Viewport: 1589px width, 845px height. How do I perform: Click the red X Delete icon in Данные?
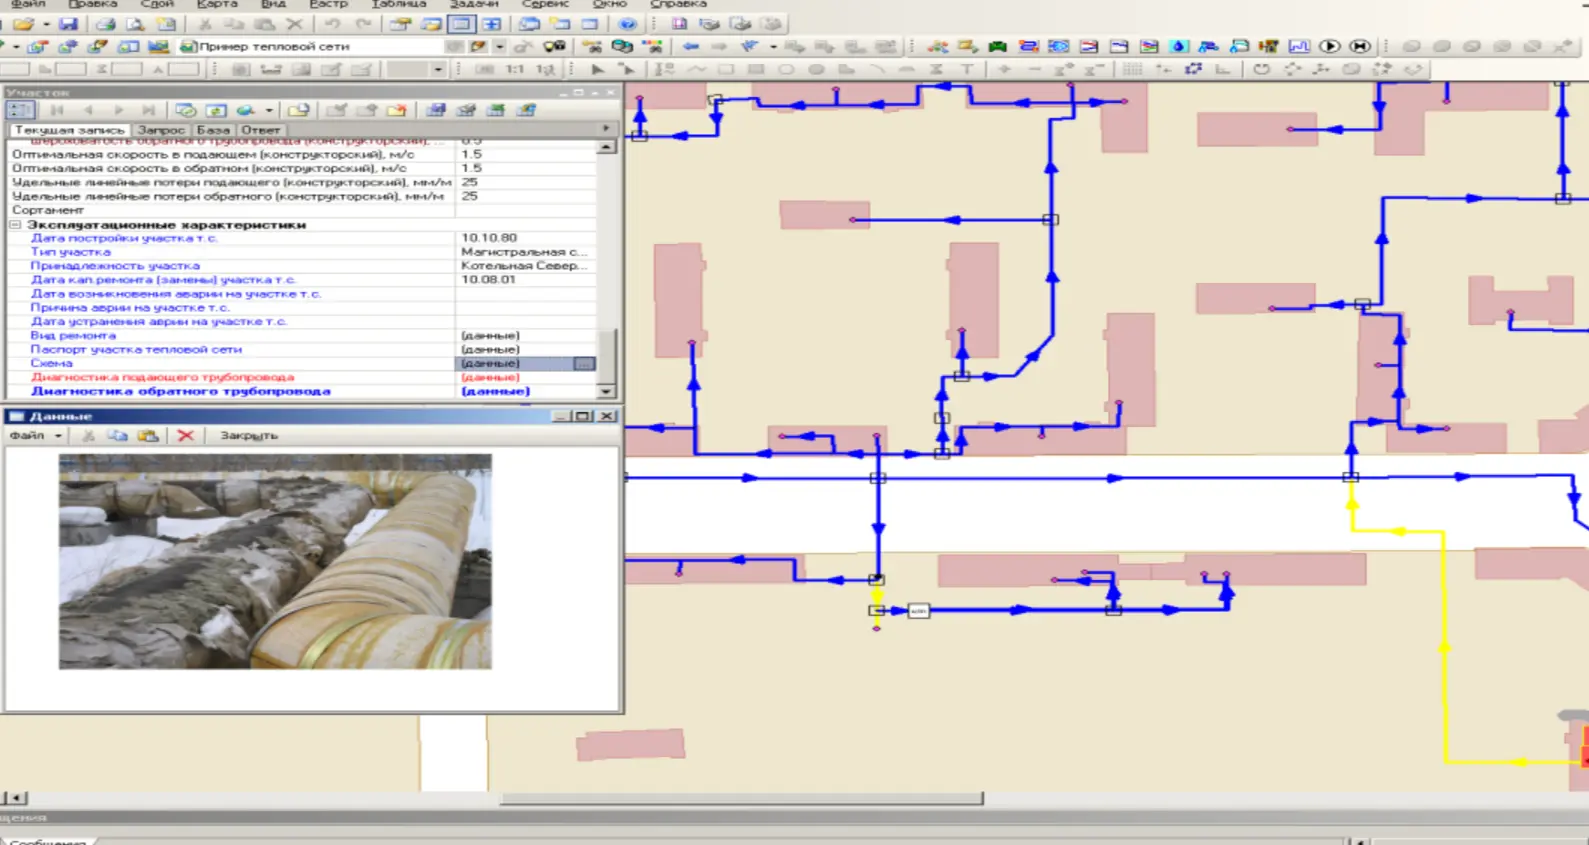click(x=185, y=436)
